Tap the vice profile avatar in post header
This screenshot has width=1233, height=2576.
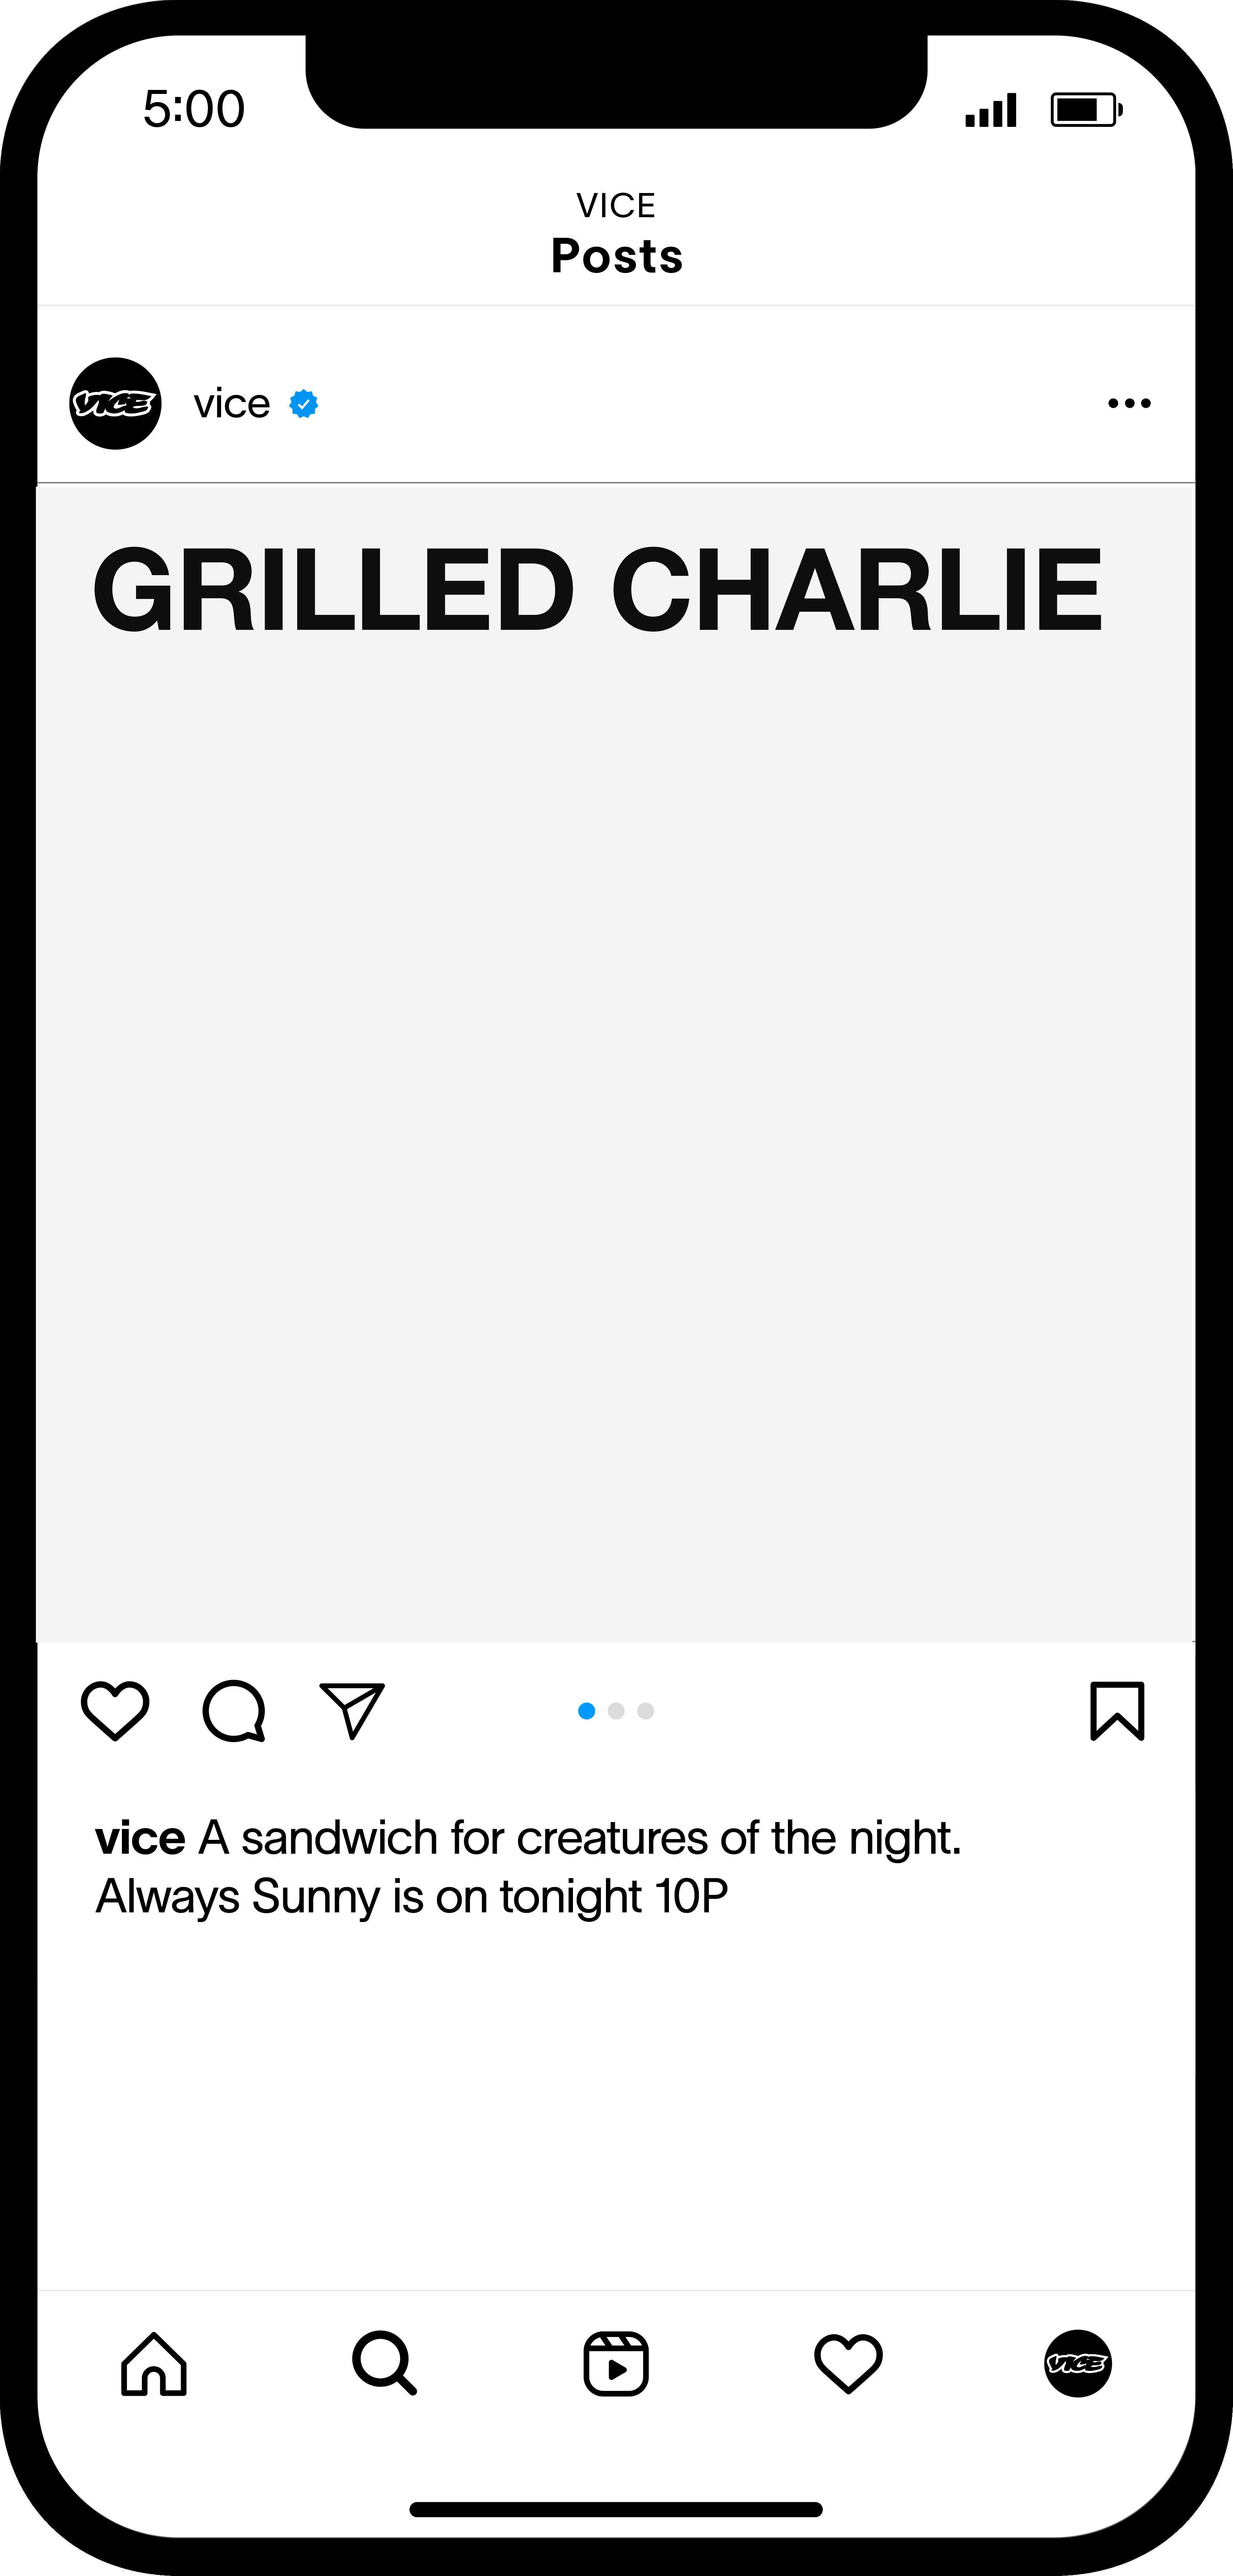(x=115, y=403)
